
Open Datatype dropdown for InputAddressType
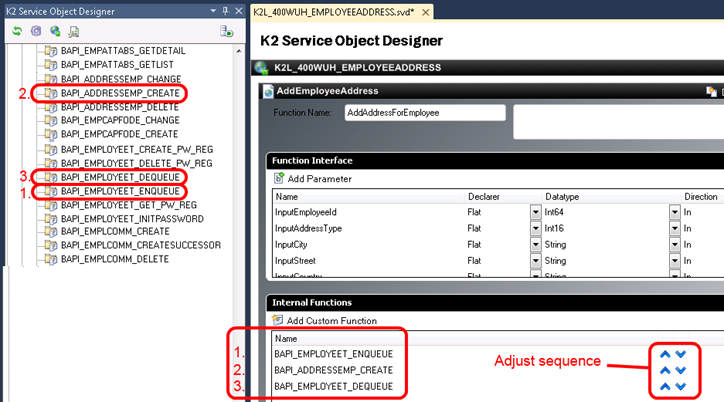(x=674, y=229)
